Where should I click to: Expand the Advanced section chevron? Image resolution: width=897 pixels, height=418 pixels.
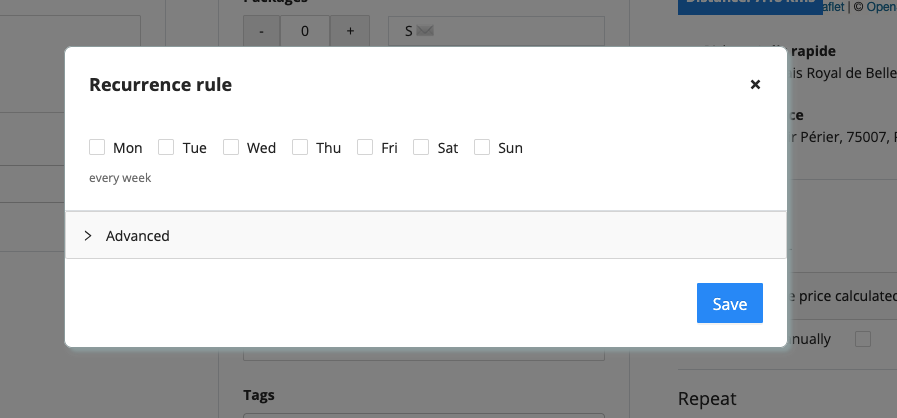(88, 236)
